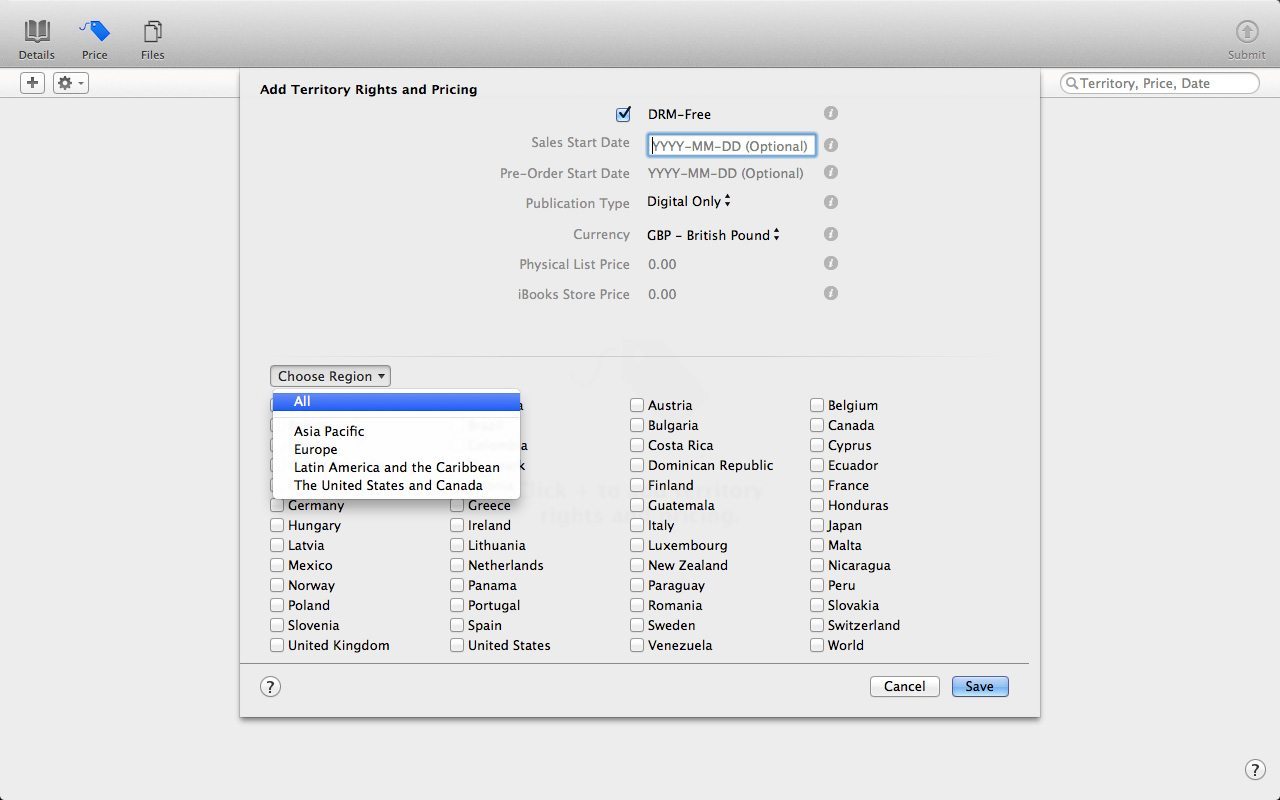Select the Price tag toolbar icon
The width and height of the screenshot is (1280, 800).
click(95, 31)
